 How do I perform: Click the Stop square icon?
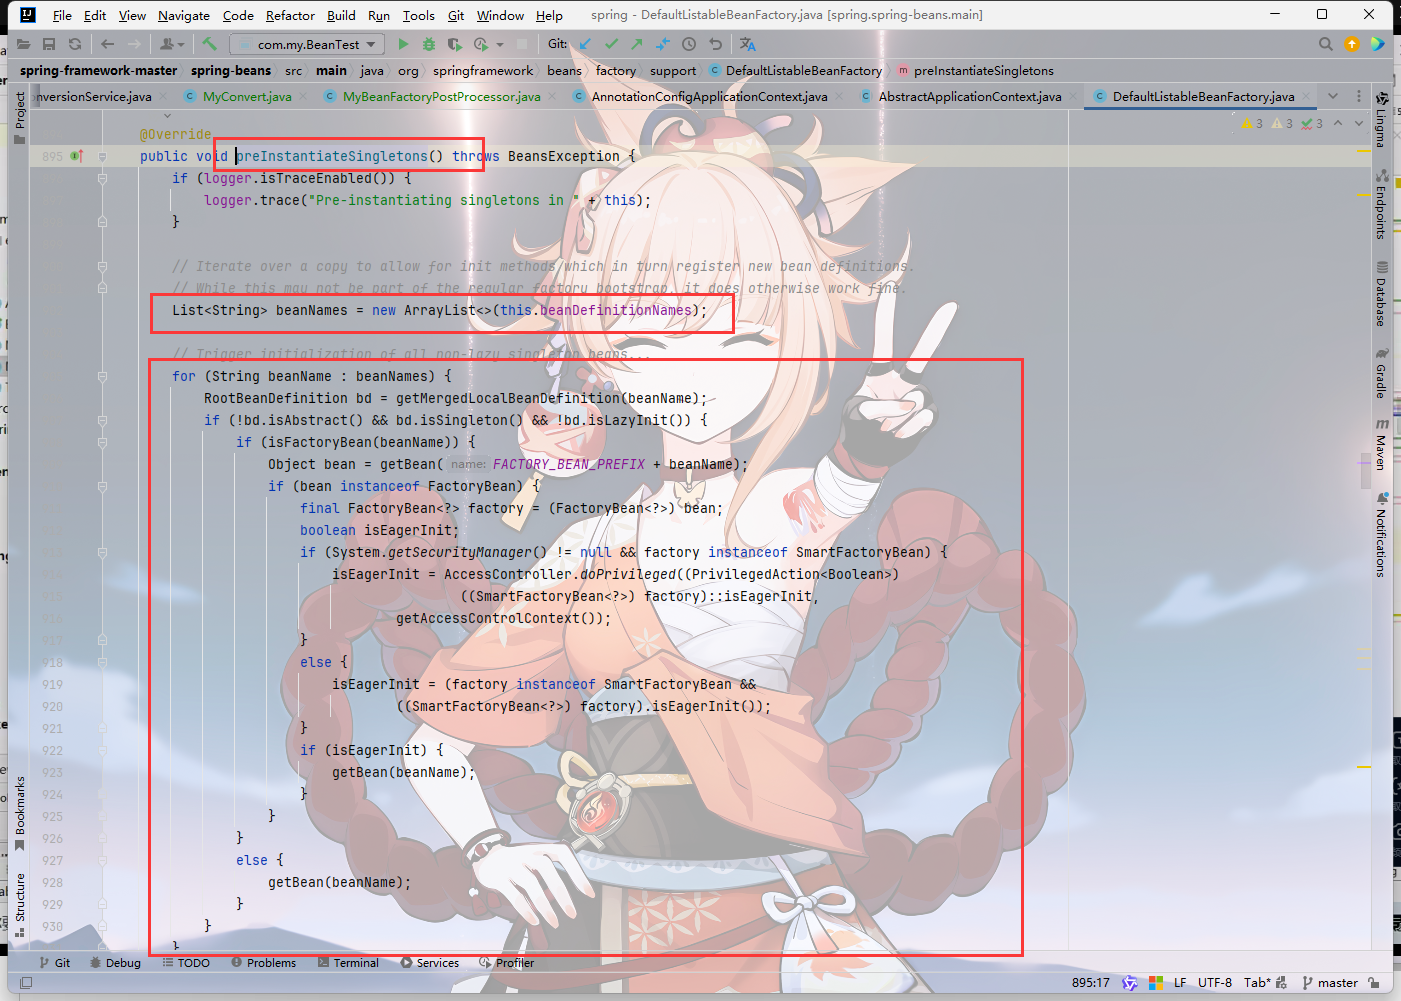[522, 44]
